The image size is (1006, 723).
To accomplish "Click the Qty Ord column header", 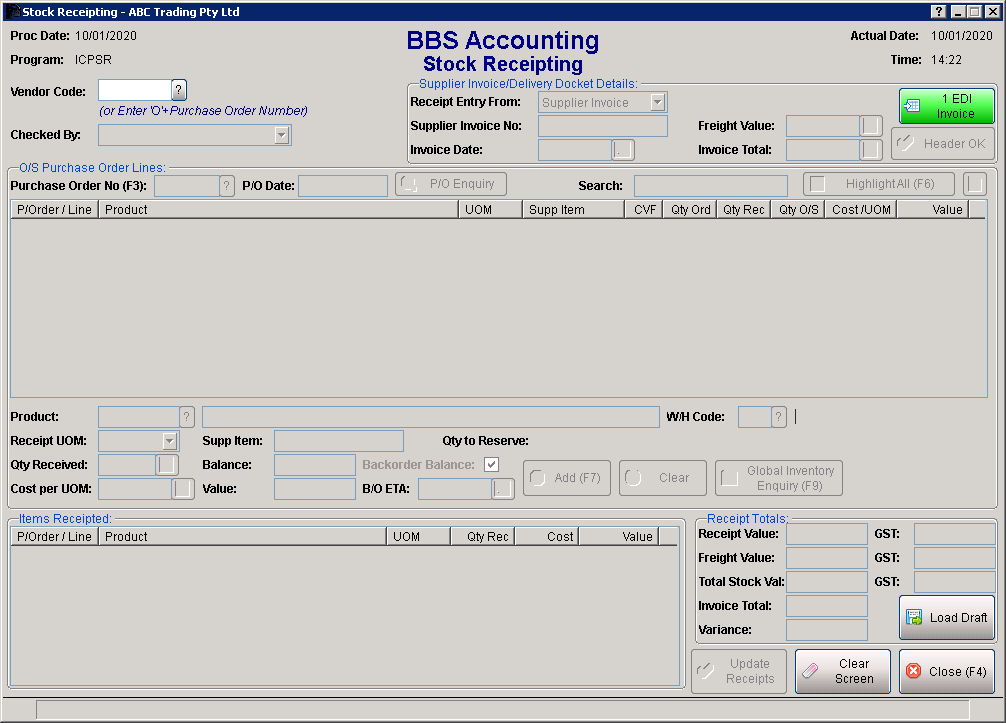I will click(x=690, y=209).
